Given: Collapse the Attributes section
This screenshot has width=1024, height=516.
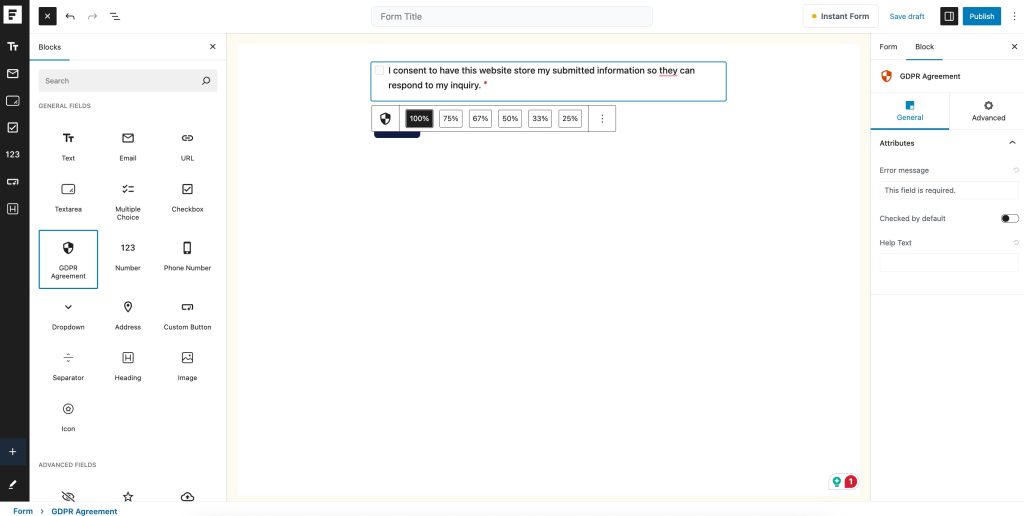Looking at the screenshot, I should coord(1012,143).
